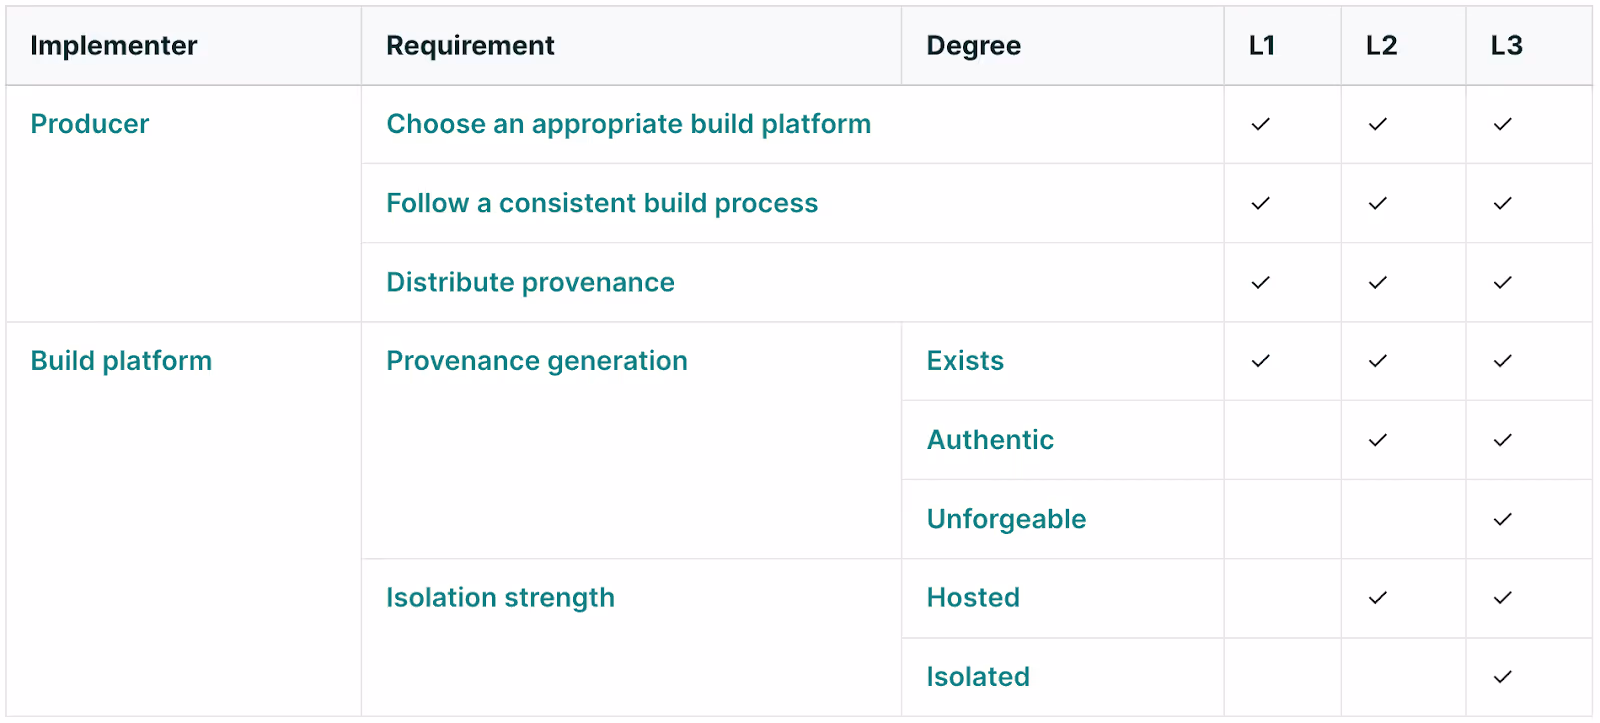Image resolution: width=1600 pixels, height=723 pixels.
Task: Open the Provenance generation link
Action: tap(537, 361)
